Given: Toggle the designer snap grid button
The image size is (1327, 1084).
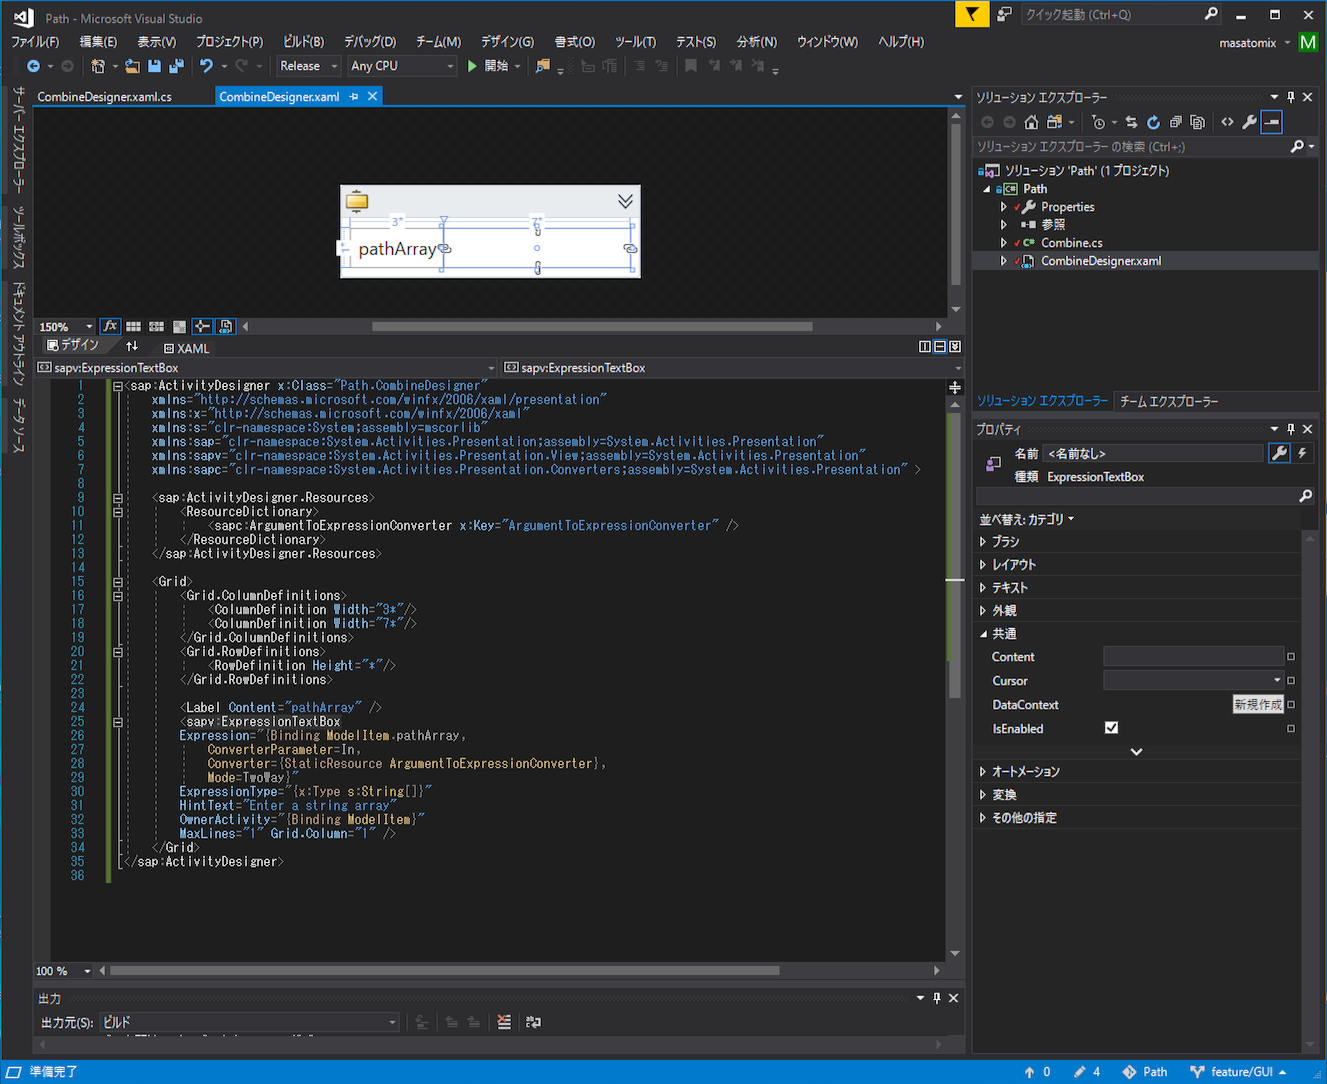Looking at the screenshot, I should point(133,326).
